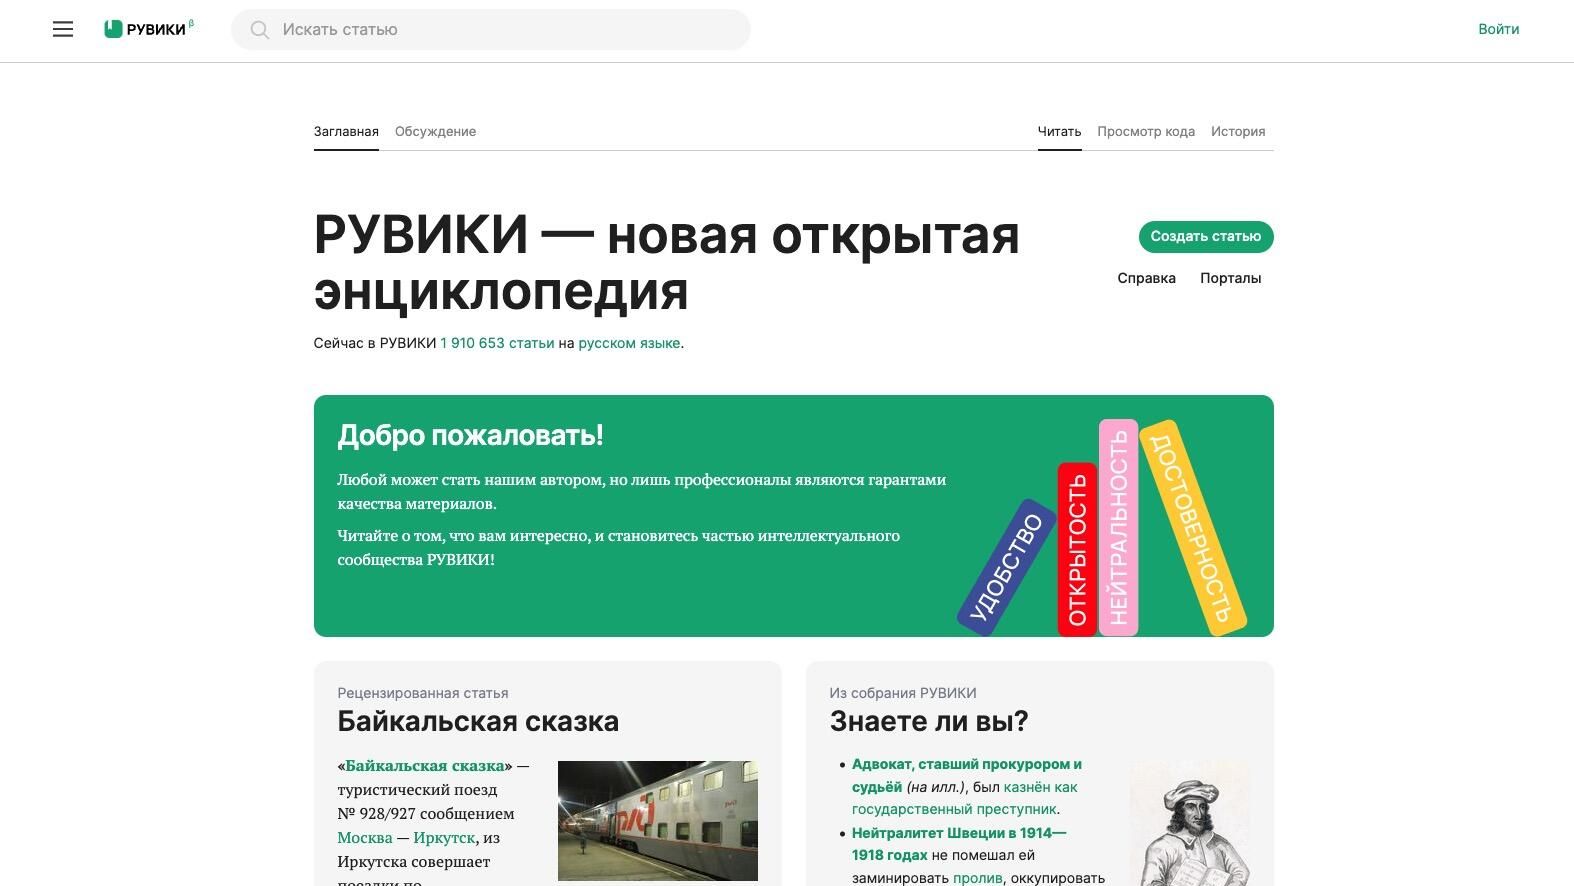Screen dimensions: 1574x886
Task: Click the Создать статью button
Action: 1206,237
